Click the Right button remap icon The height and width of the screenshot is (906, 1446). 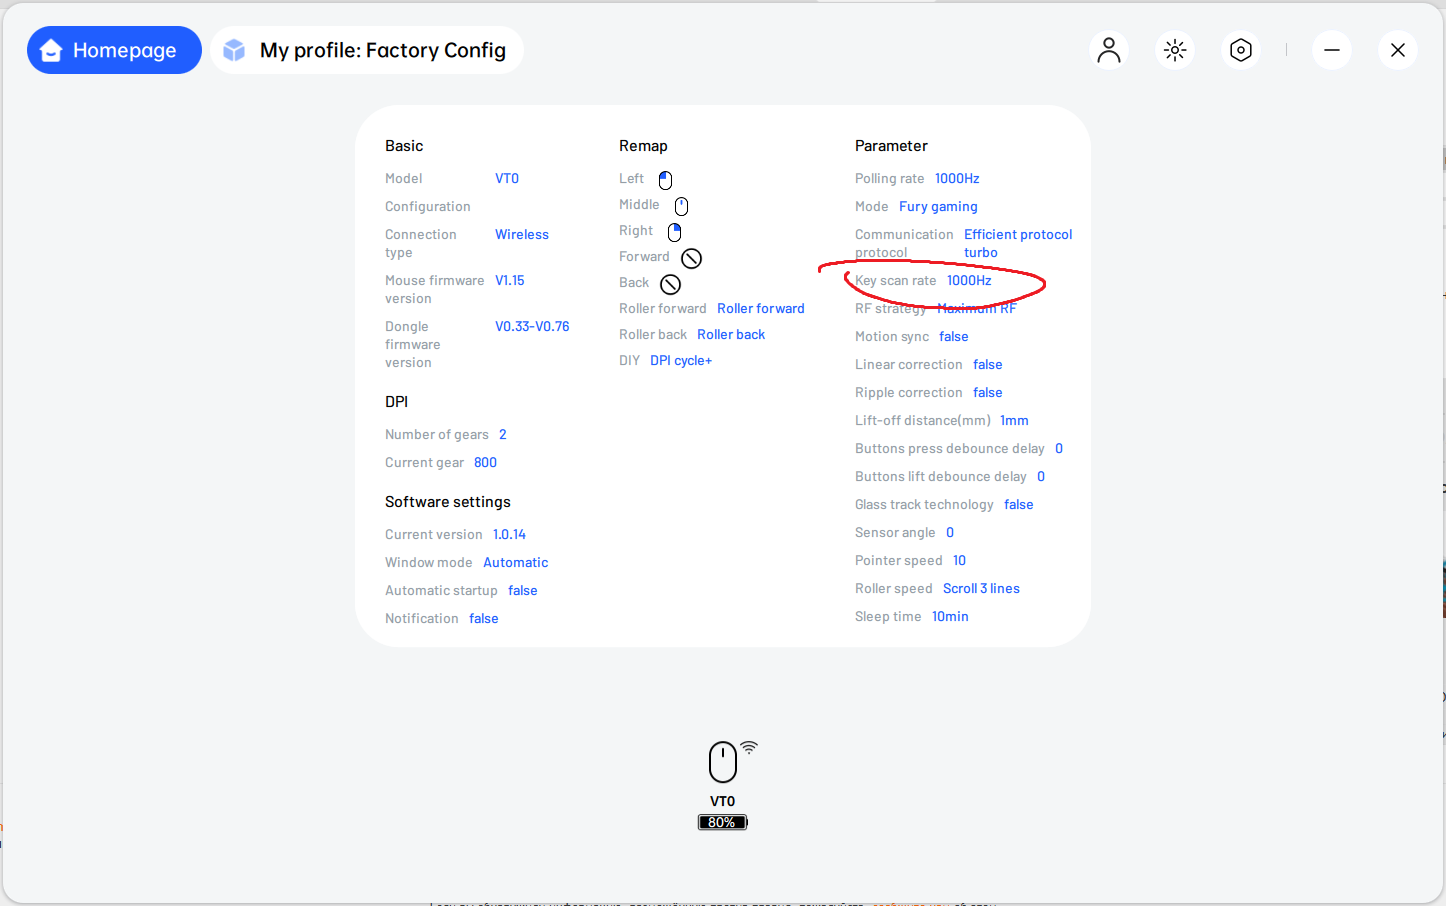pos(674,232)
